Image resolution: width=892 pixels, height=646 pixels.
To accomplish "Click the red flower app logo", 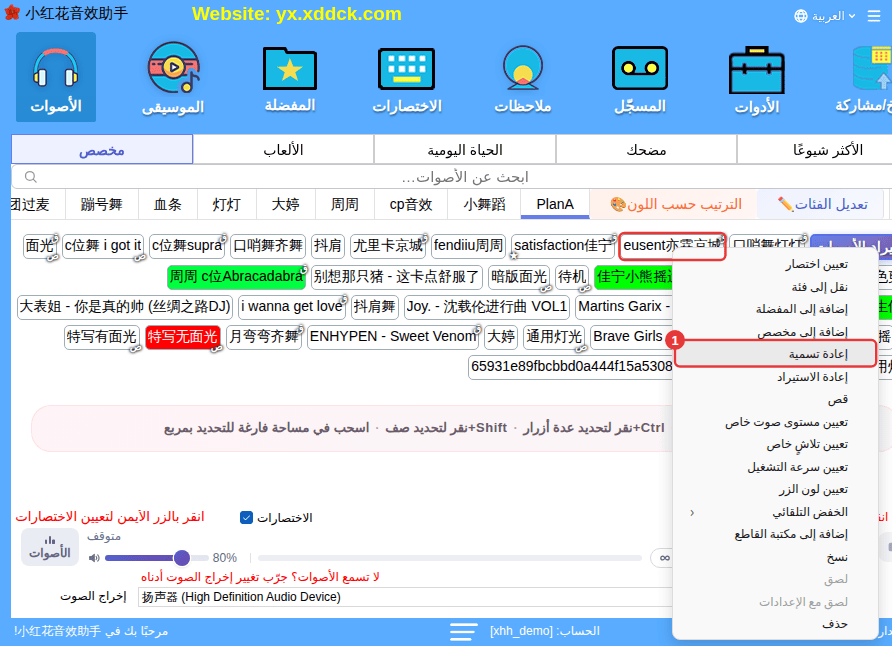I will point(12,13).
